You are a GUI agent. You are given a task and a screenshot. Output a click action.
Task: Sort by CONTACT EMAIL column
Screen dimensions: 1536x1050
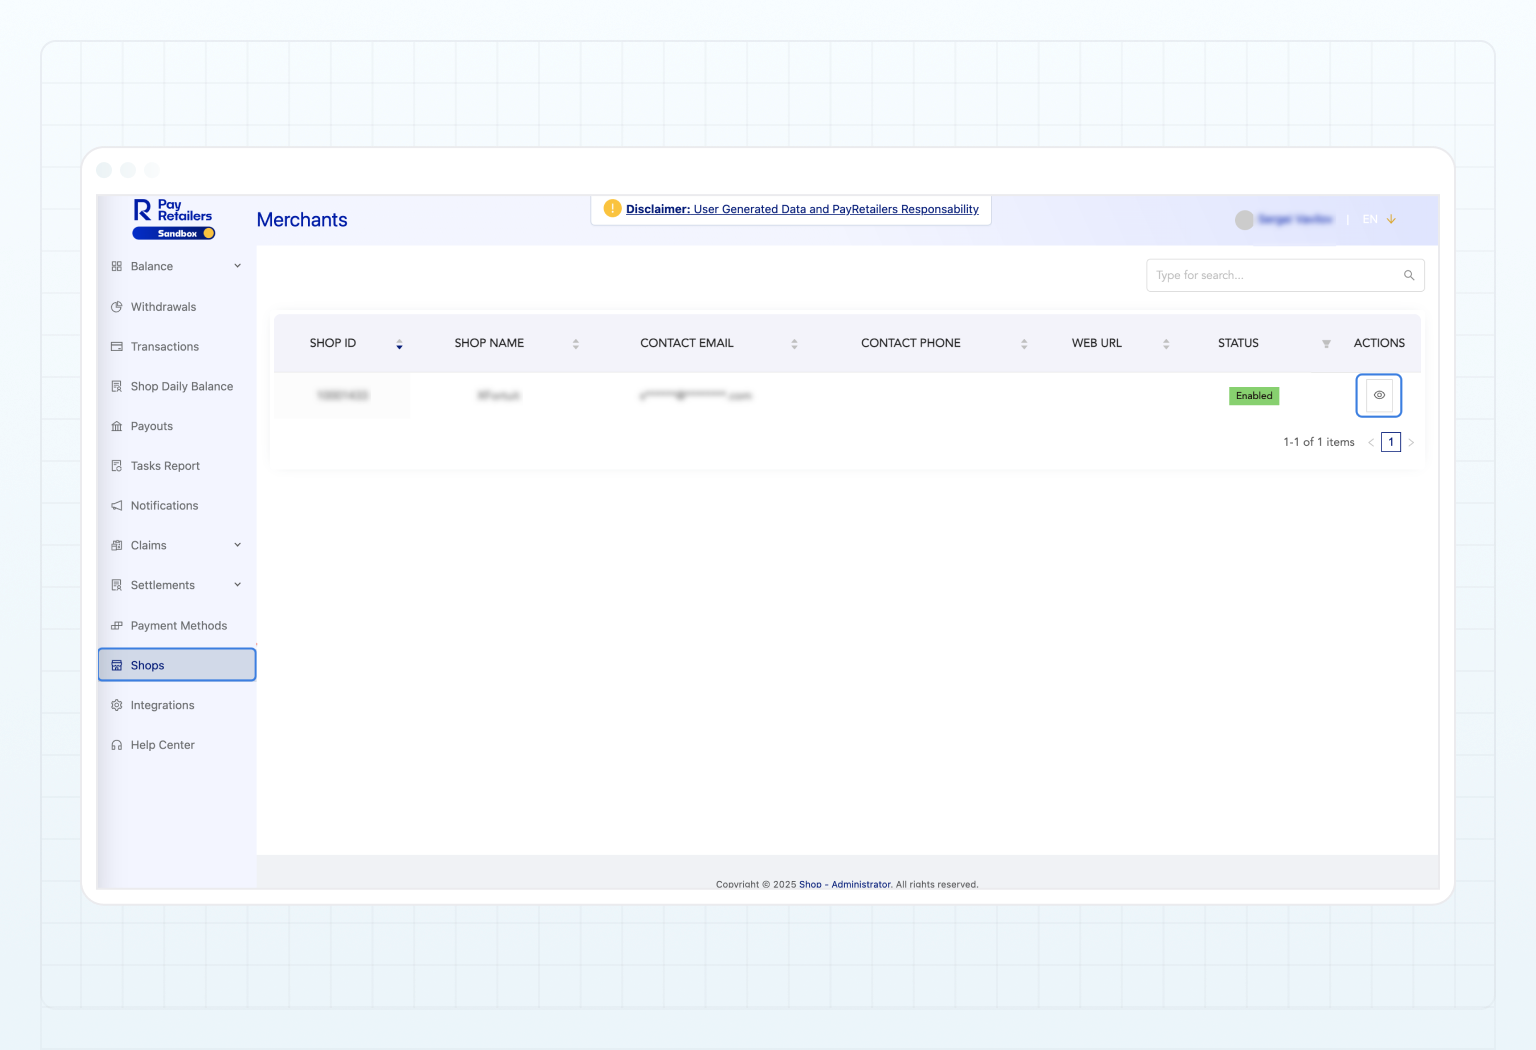tap(795, 344)
